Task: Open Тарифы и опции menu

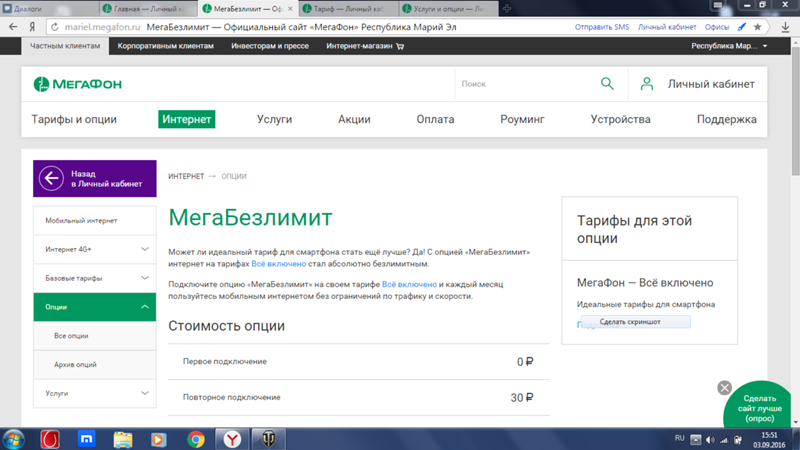Action: click(x=74, y=119)
